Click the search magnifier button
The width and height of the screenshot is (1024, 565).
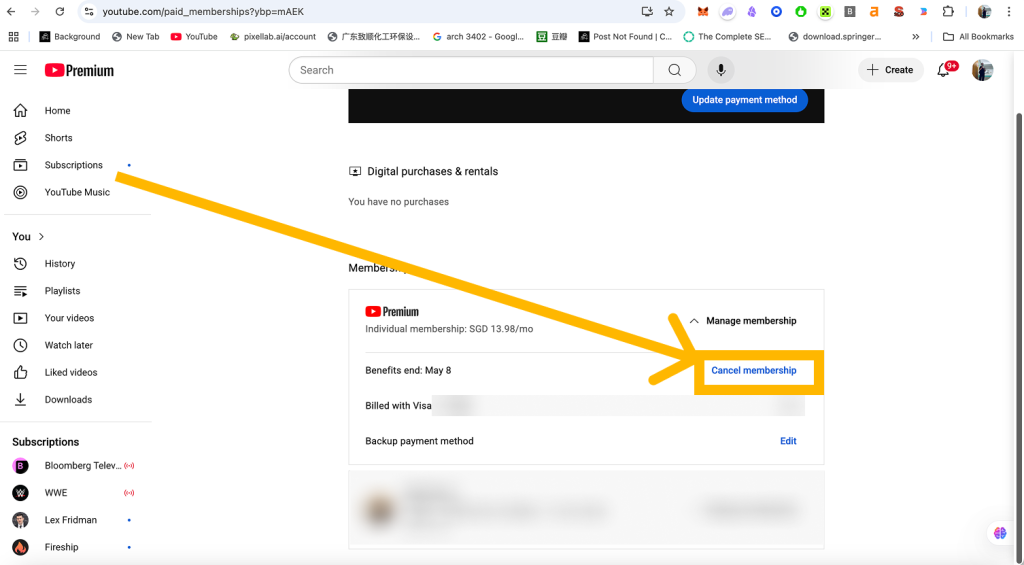pyautogui.click(x=675, y=70)
